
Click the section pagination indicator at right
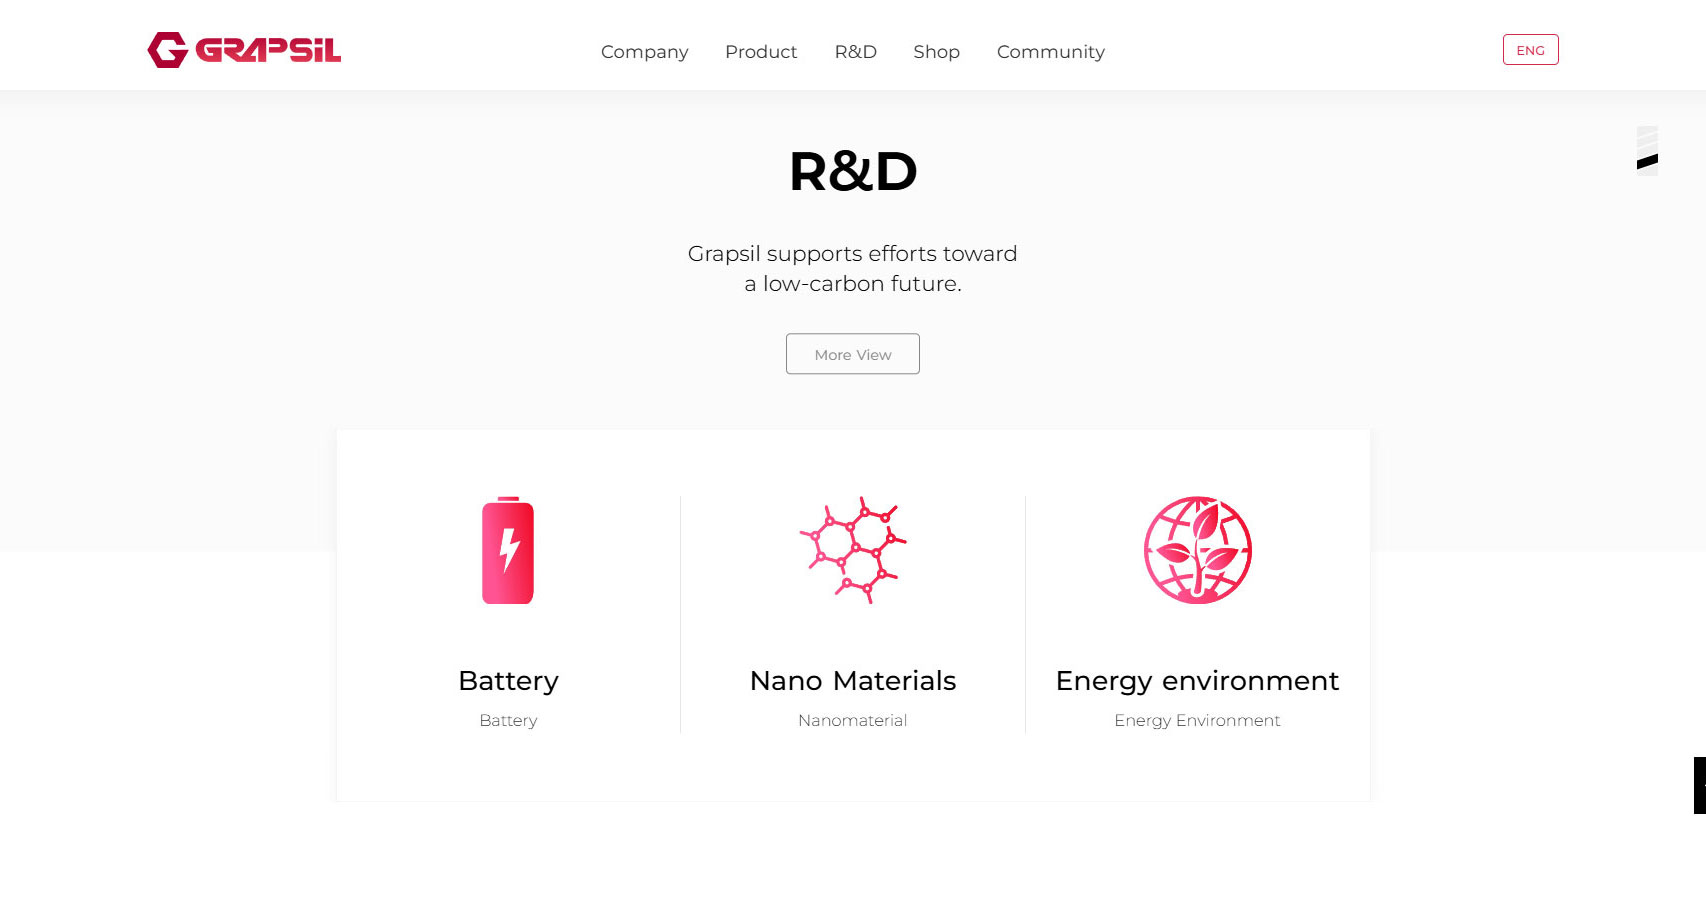click(x=1647, y=150)
